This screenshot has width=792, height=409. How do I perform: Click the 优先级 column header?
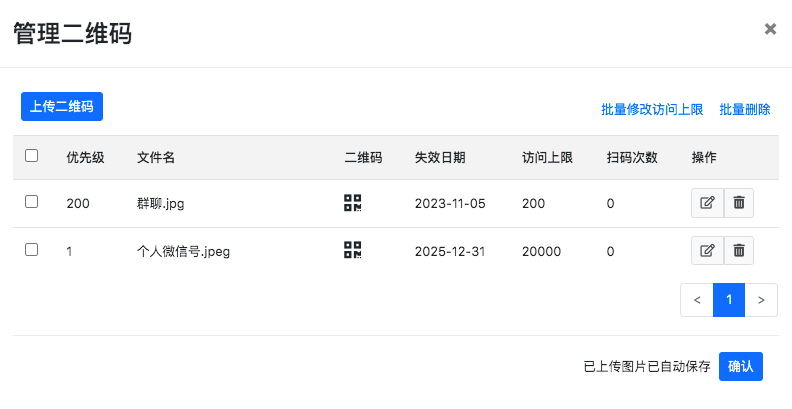pos(86,157)
